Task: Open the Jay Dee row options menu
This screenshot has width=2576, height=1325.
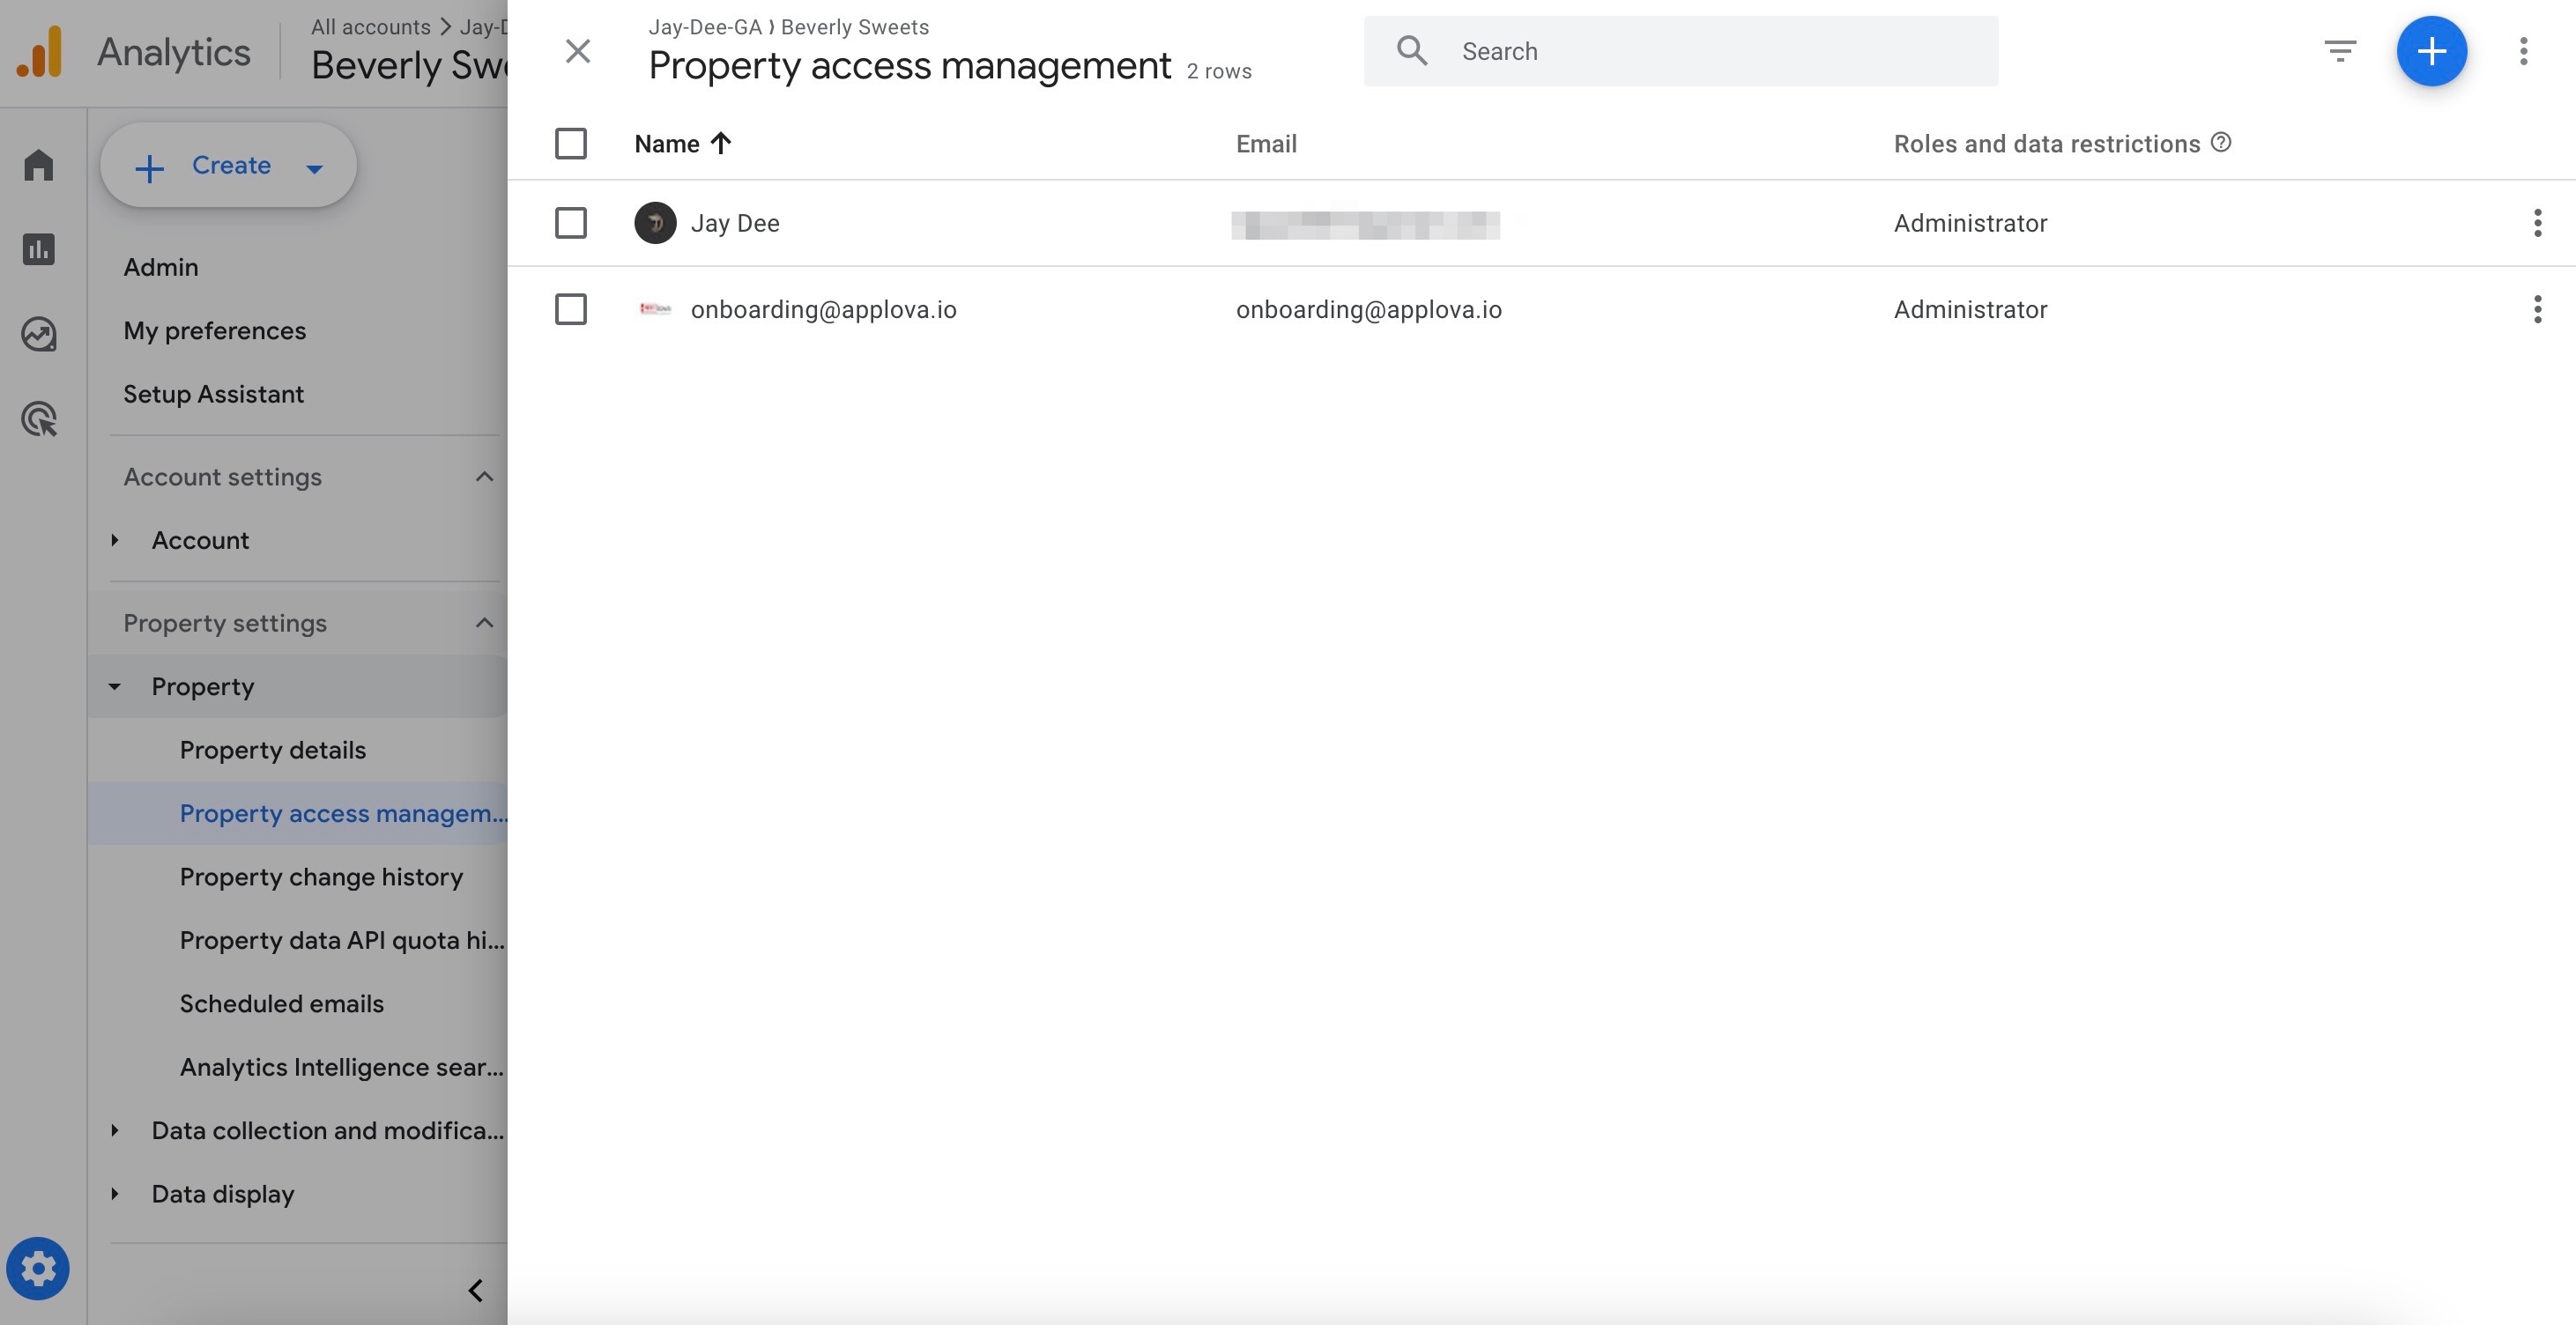Action: click(x=2537, y=223)
